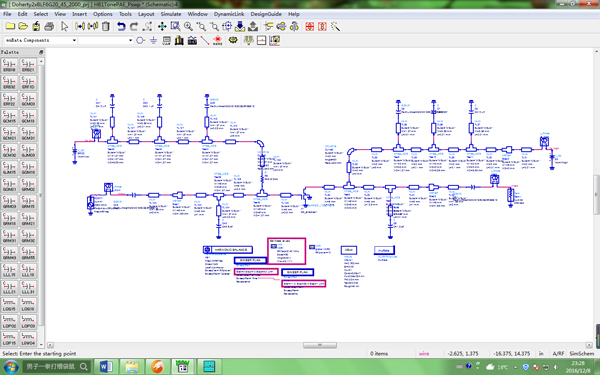Open the Edit menu
Viewport: 600px width, 375px height.
[22, 14]
